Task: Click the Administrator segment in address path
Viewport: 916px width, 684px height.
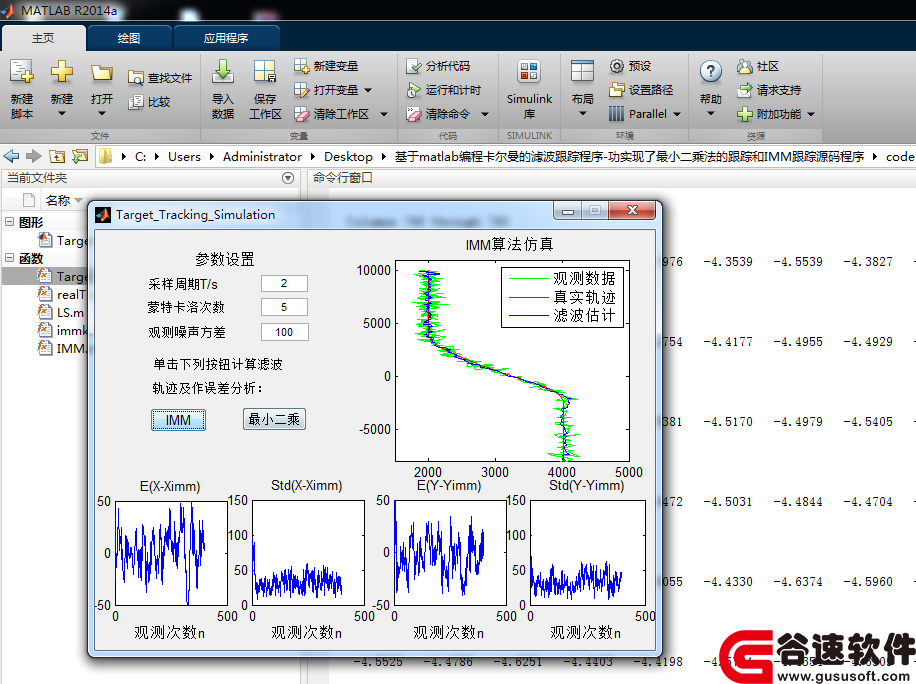Action: [x=262, y=157]
